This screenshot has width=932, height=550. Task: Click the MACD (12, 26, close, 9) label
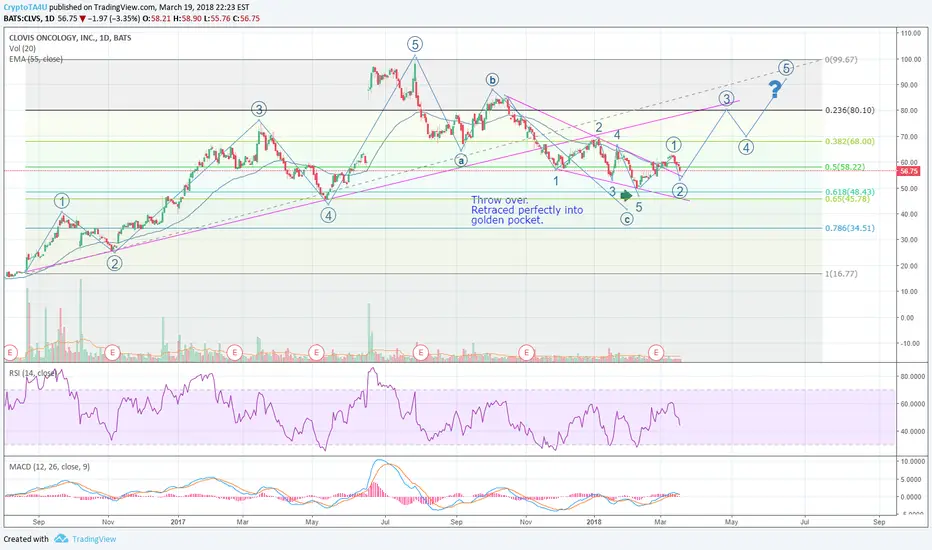tap(49, 467)
